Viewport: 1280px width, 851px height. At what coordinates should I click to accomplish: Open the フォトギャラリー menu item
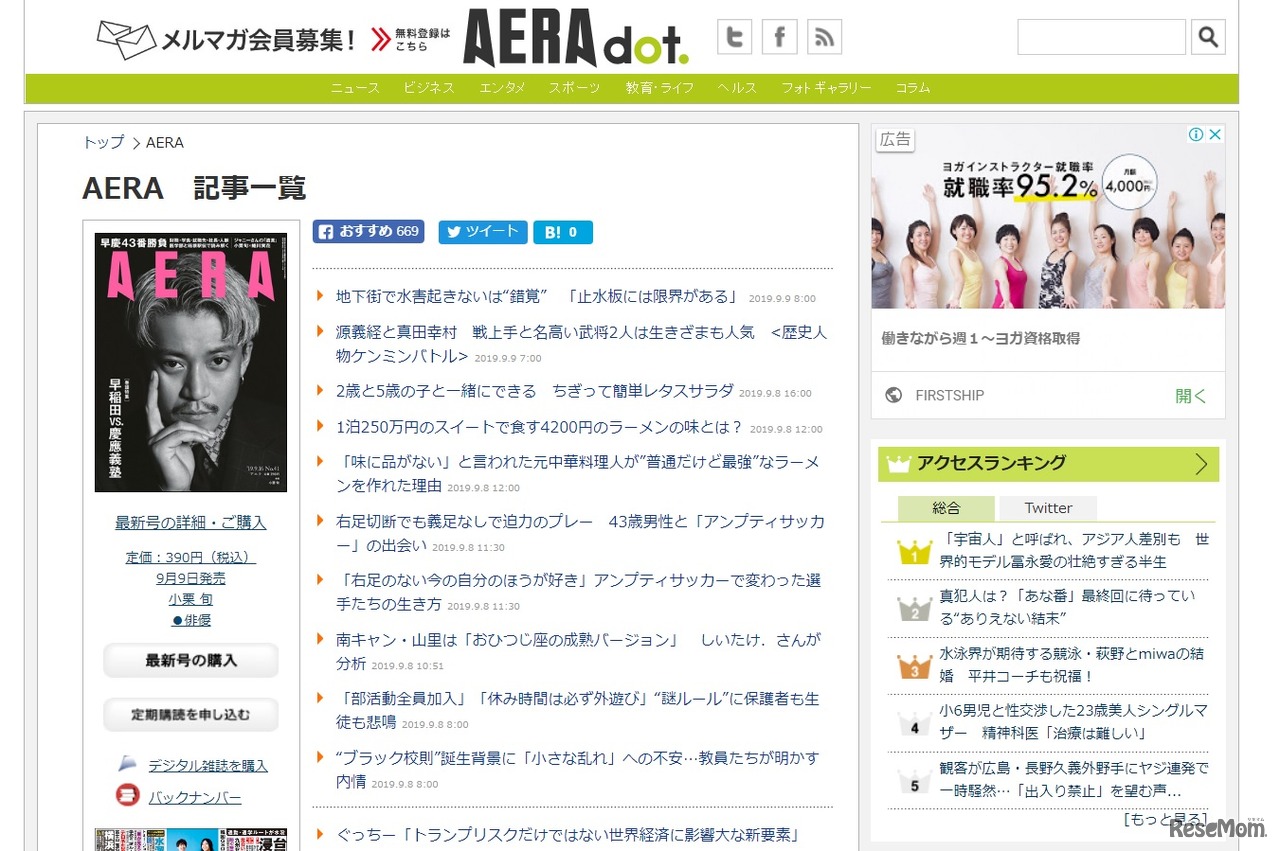pos(826,88)
